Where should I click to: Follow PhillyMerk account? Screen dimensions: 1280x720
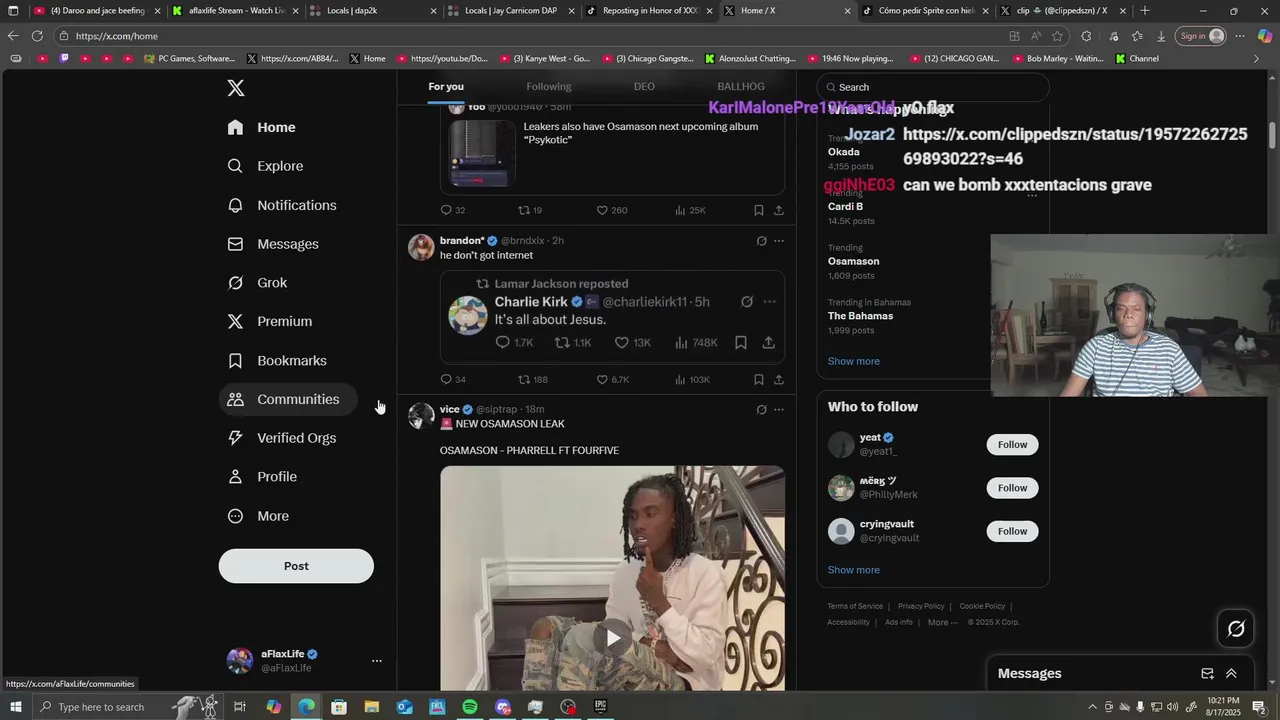pyautogui.click(x=1012, y=488)
